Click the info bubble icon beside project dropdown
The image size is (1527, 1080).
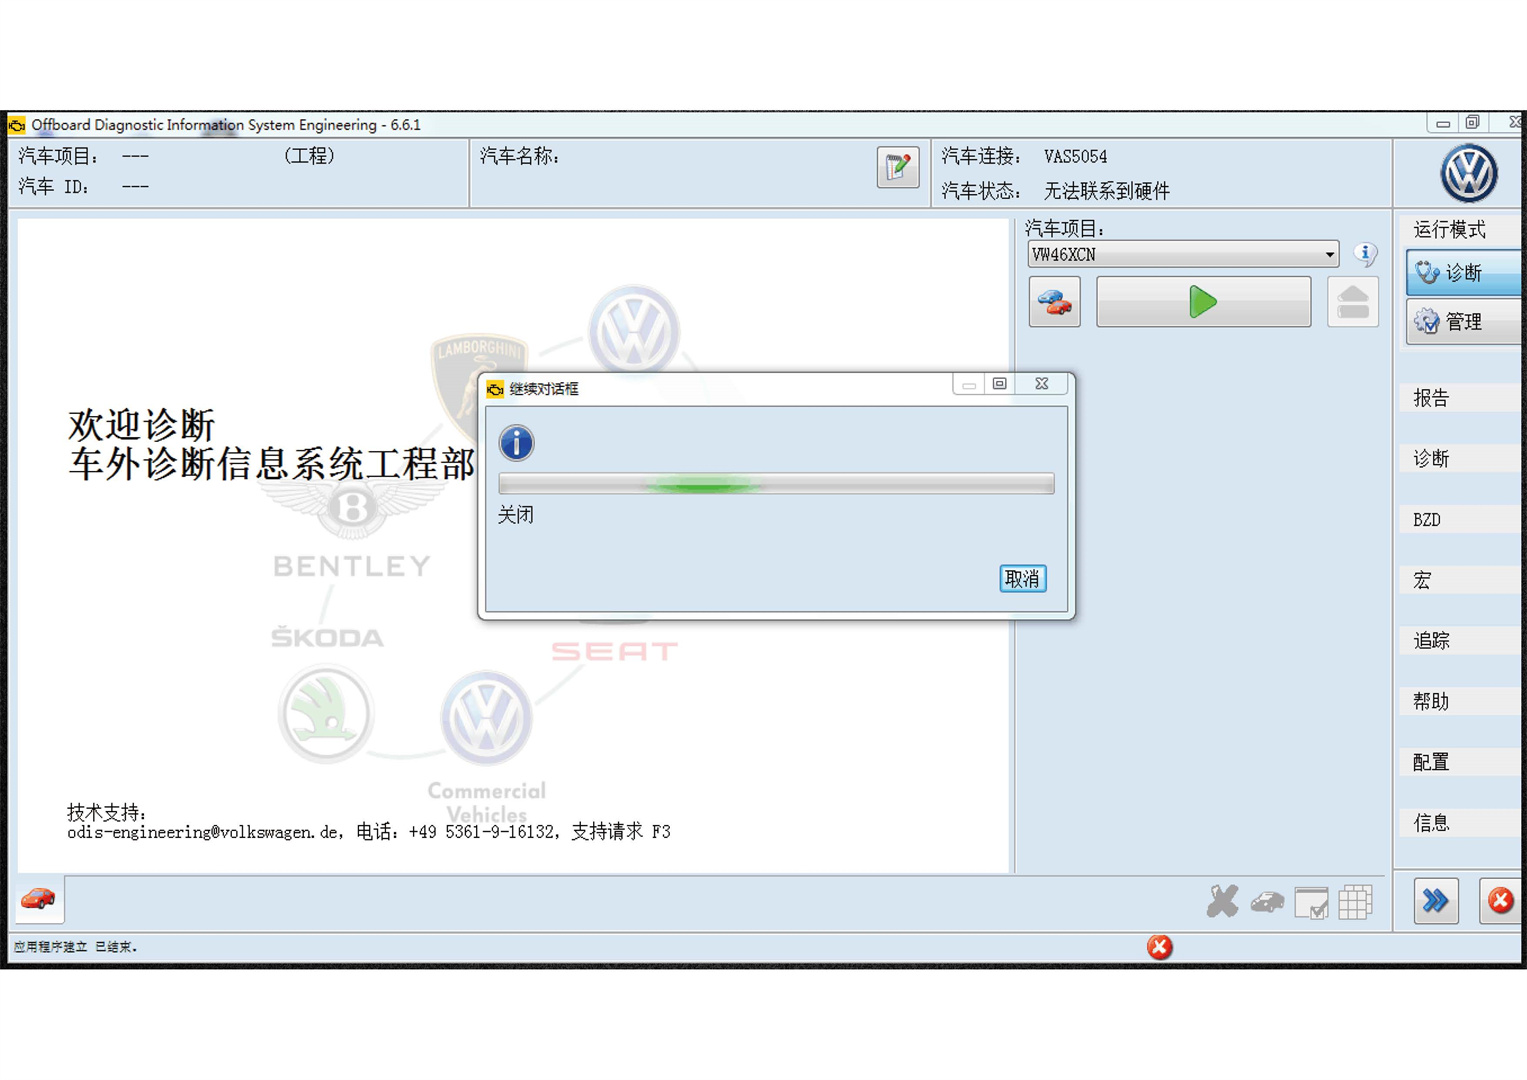1365,254
